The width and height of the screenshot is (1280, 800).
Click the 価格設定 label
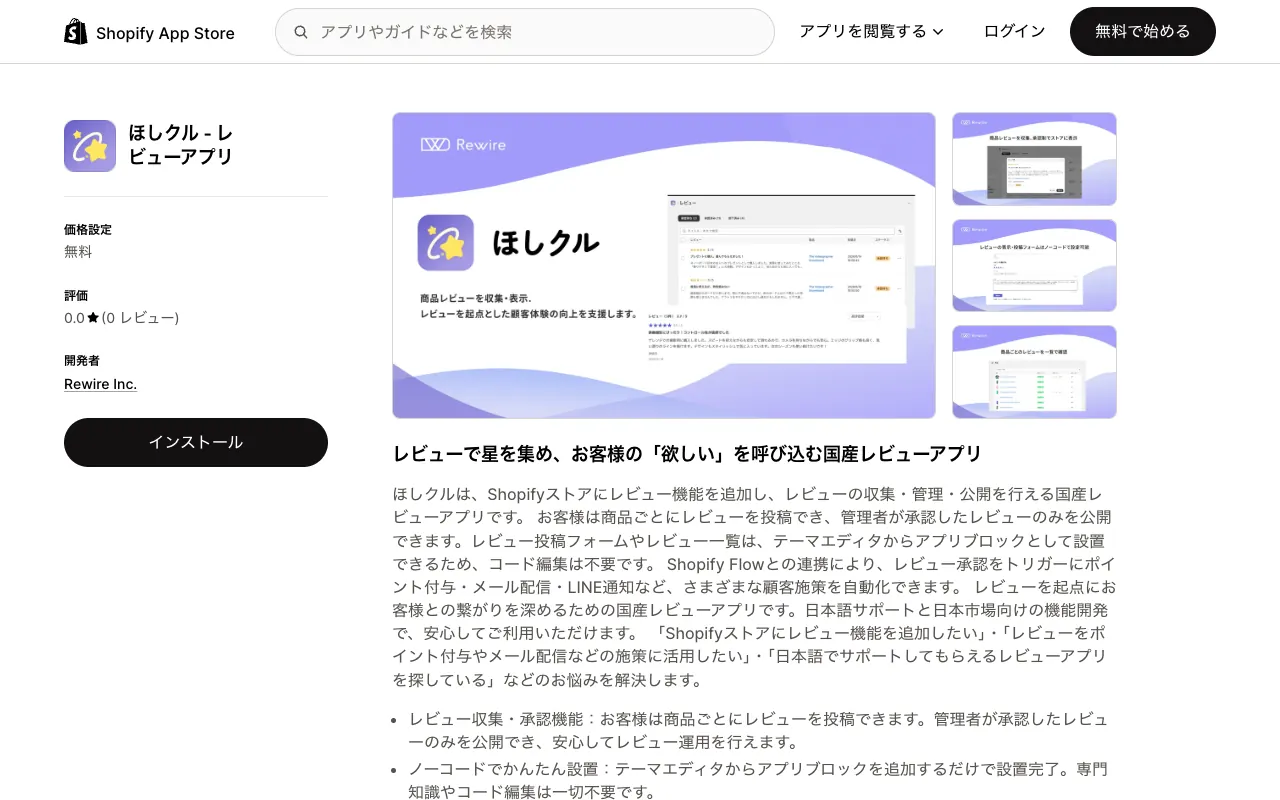coord(88,230)
